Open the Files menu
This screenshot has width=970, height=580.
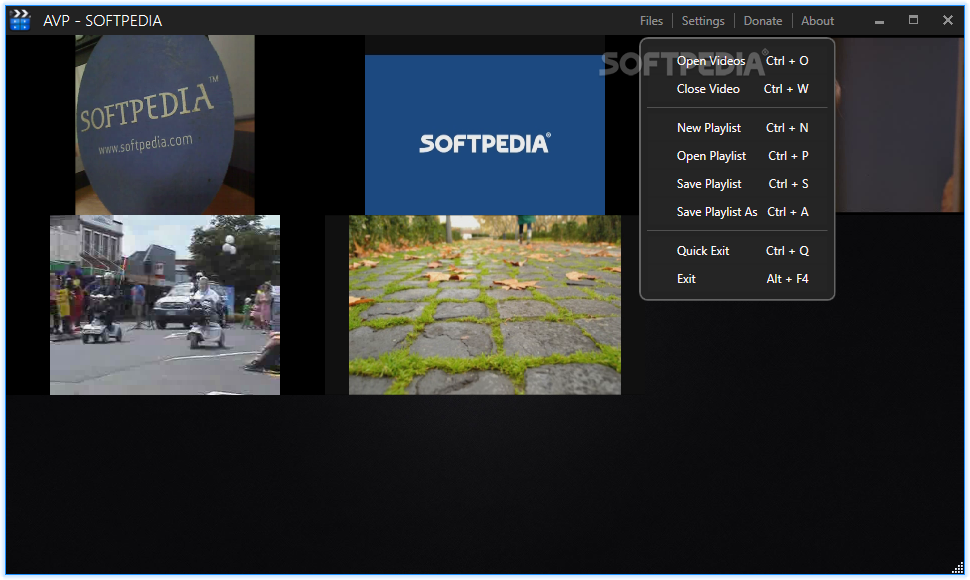(651, 21)
